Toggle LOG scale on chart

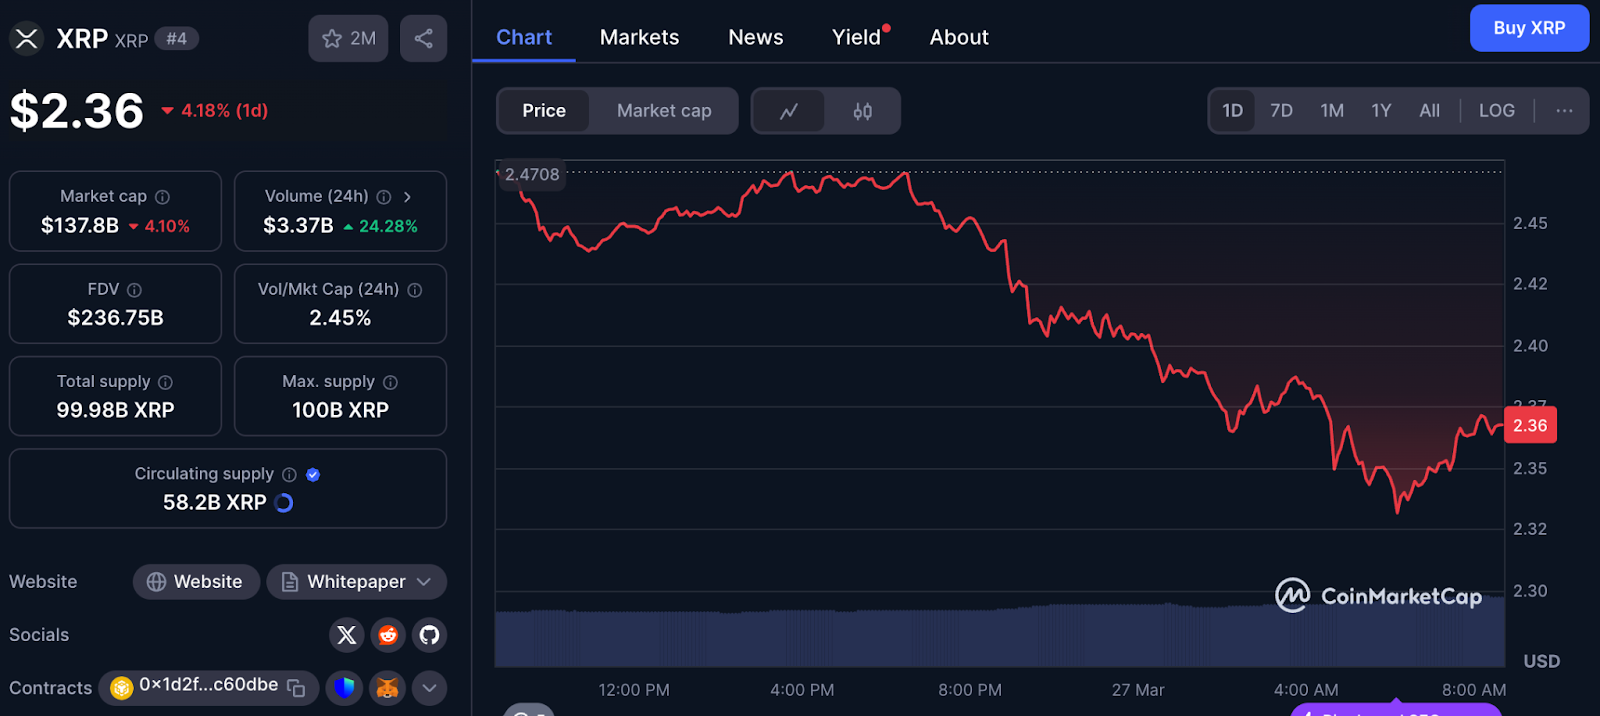click(x=1496, y=111)
